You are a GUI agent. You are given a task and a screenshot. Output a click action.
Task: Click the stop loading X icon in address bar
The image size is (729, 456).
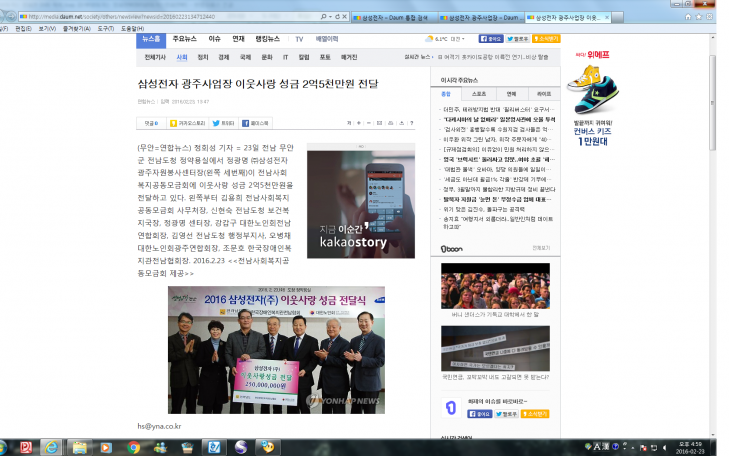click(x=345, y=17)
